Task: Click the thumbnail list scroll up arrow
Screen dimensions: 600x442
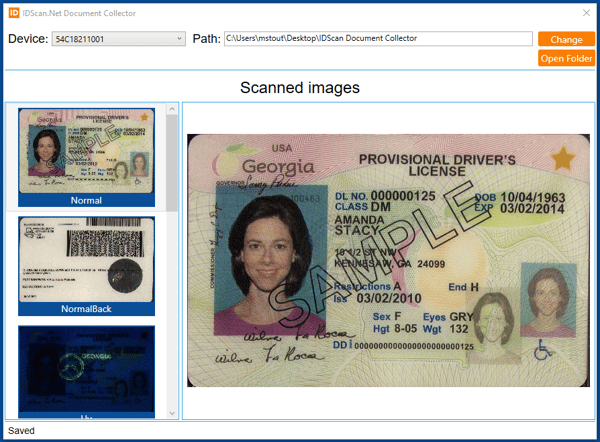Action: (172, 109)
